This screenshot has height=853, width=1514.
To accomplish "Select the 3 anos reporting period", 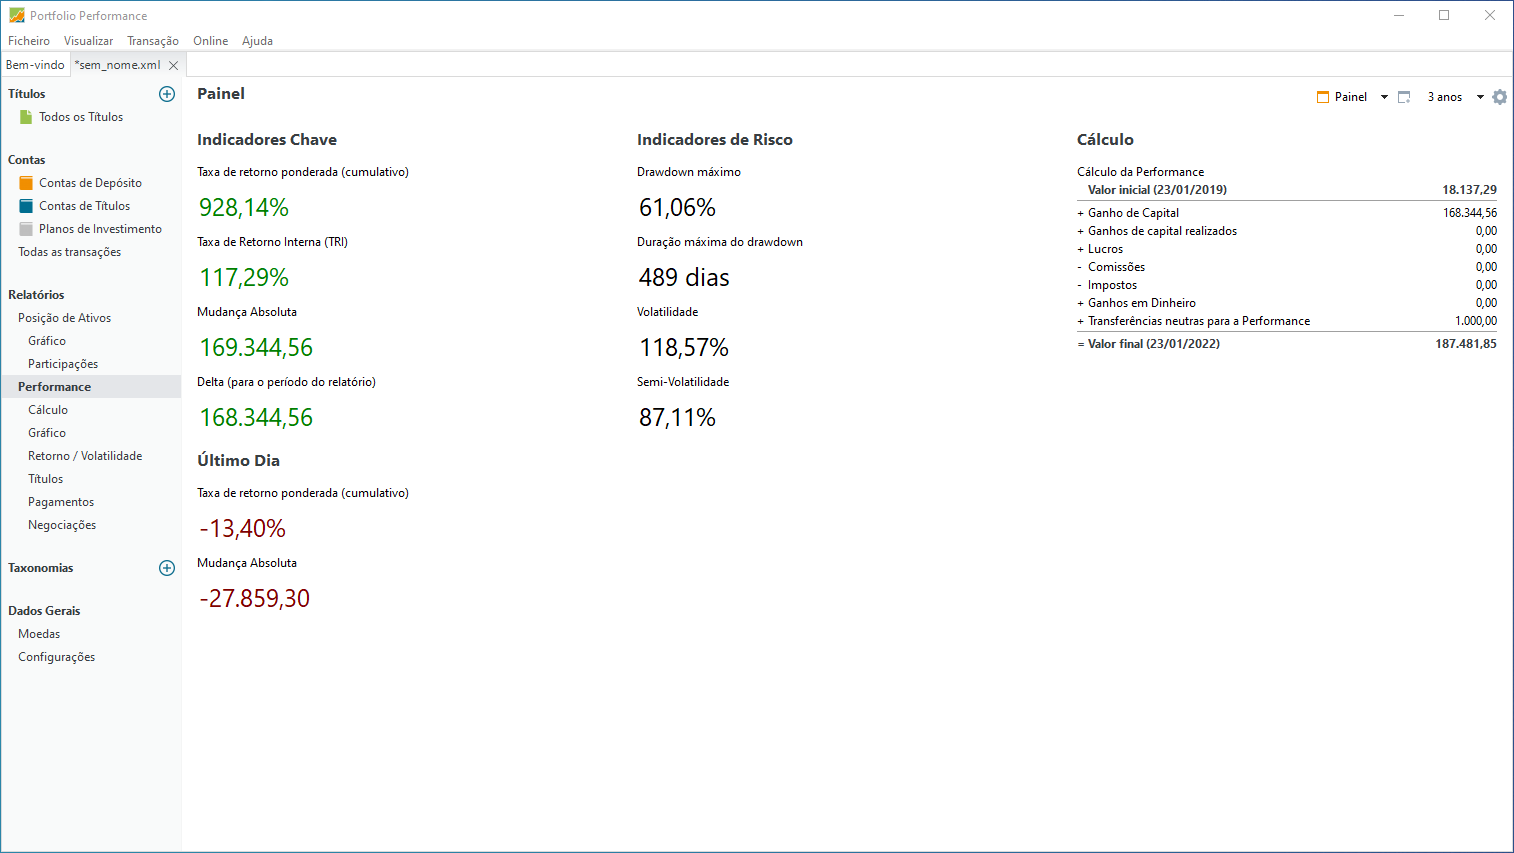I will click(1444, 97).
